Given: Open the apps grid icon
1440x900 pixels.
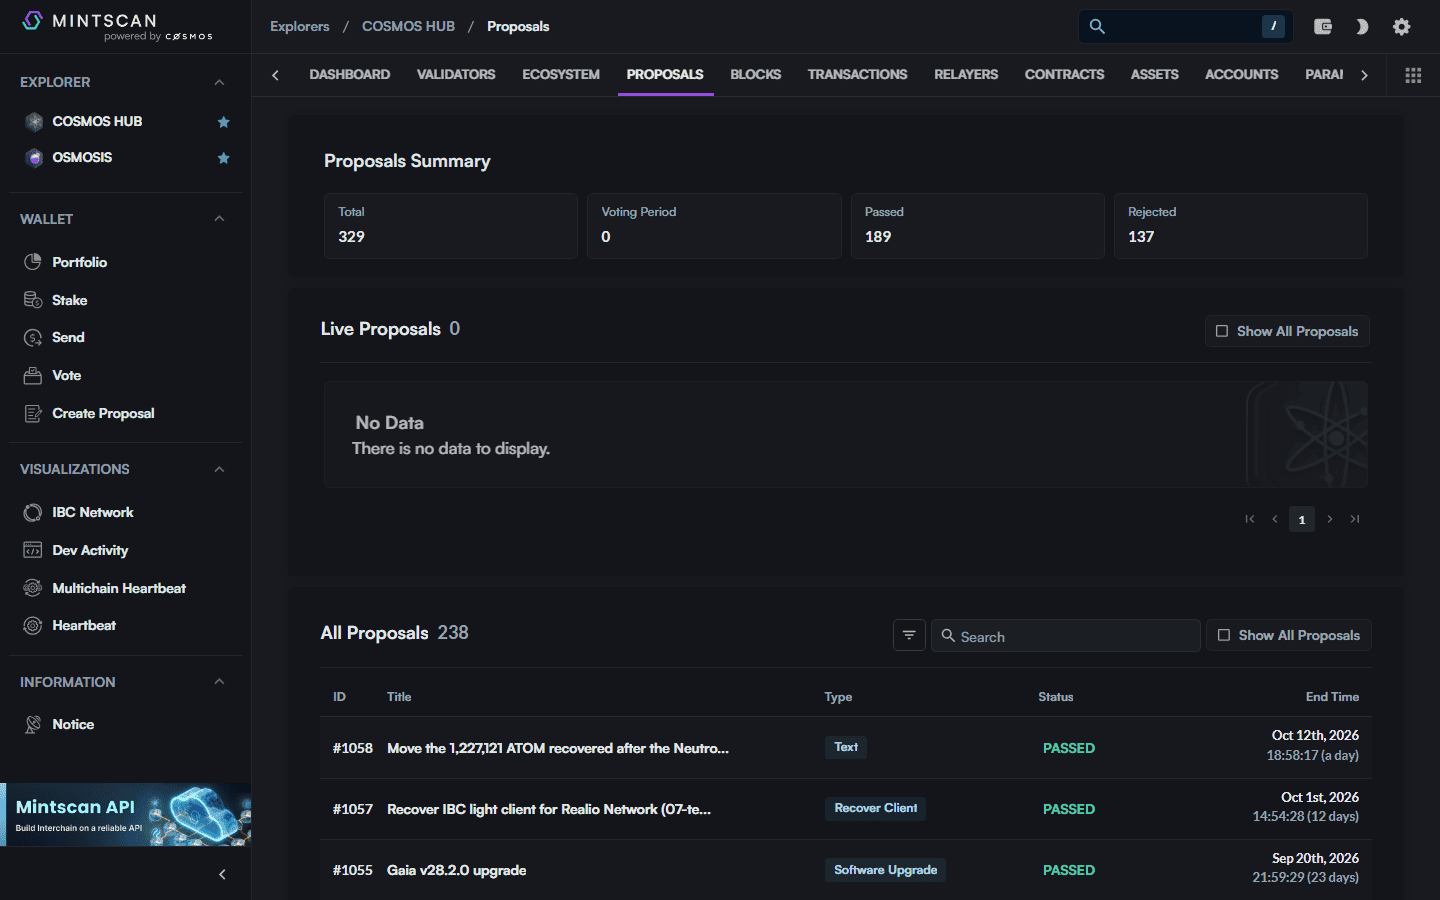Looking at the screenshot, I should tap(1413, 75).
